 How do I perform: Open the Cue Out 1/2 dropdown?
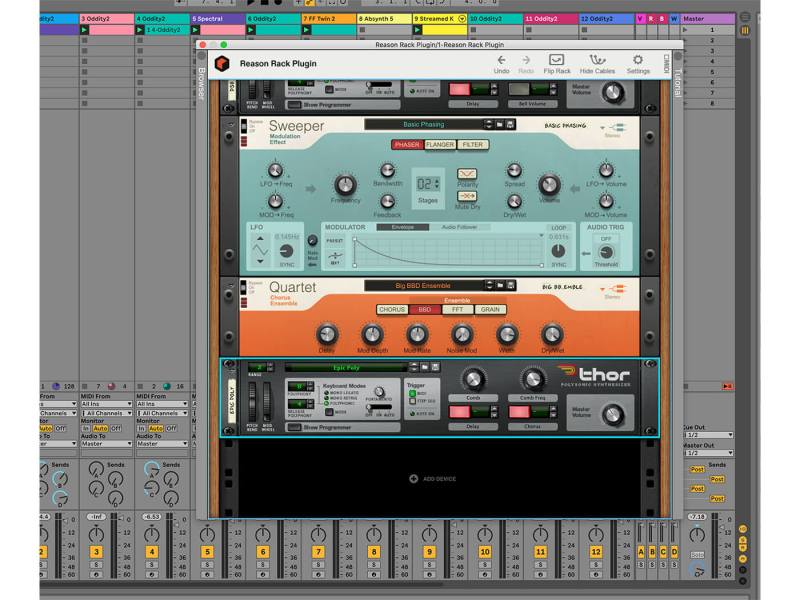point(708,435)
